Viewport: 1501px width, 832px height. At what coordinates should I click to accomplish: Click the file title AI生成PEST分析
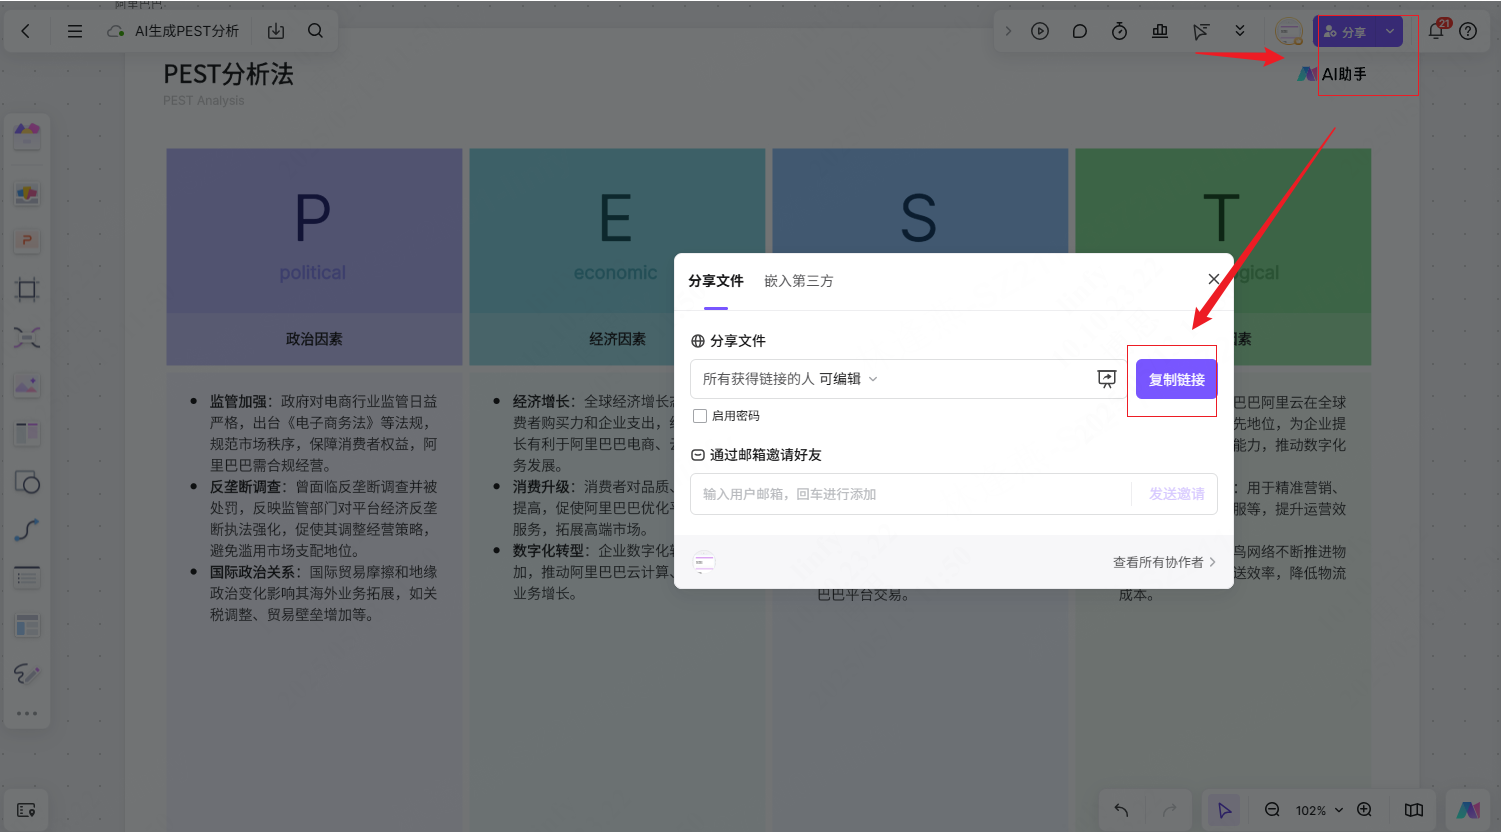pos(187,31)
